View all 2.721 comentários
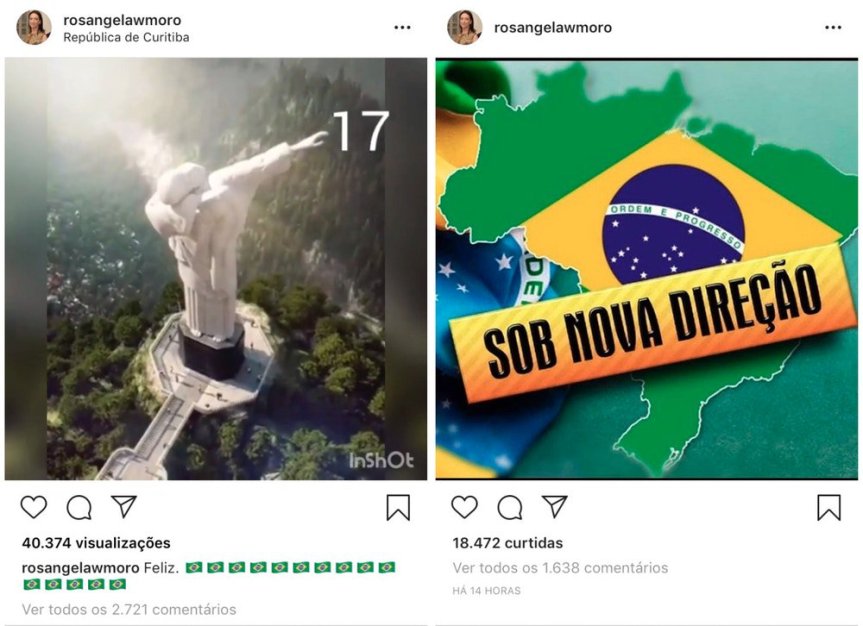The image size is (863, 626). tap(129, 609)
